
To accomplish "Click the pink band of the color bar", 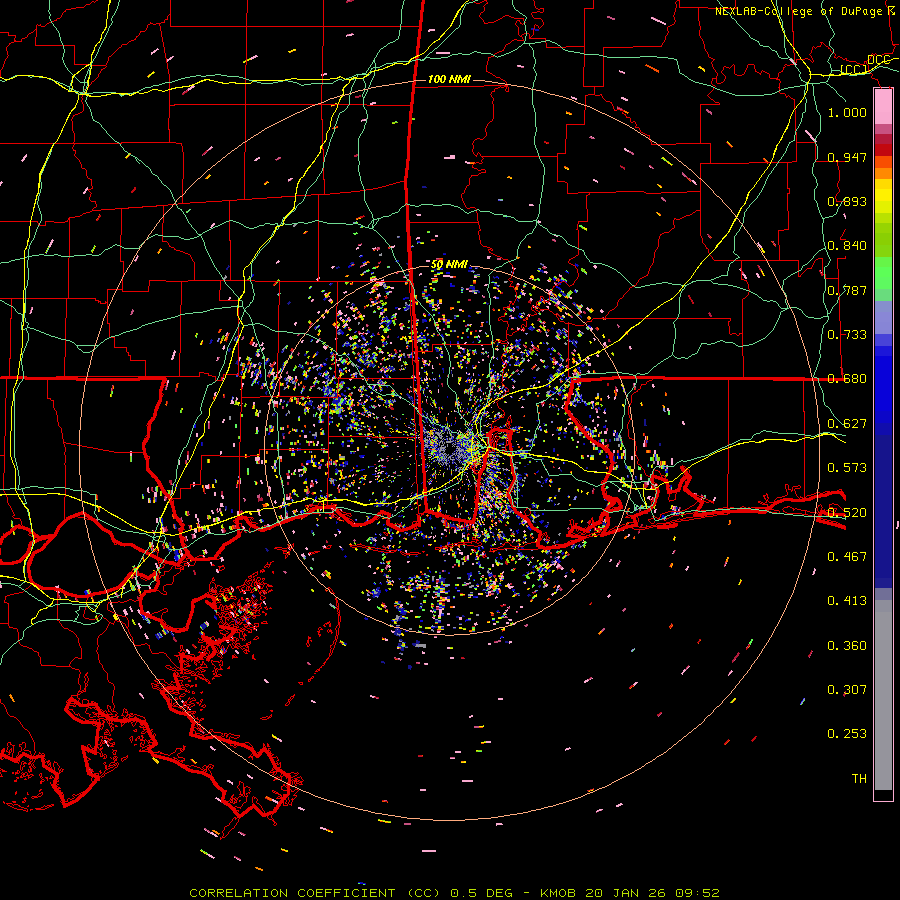I will tap(883, 107).
